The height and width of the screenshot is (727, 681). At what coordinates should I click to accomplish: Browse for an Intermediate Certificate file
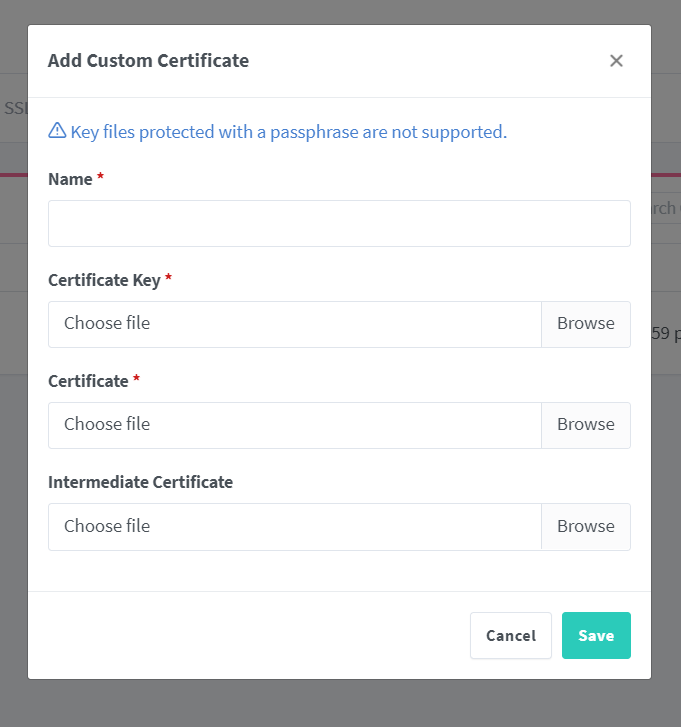(x=585, y=526)
